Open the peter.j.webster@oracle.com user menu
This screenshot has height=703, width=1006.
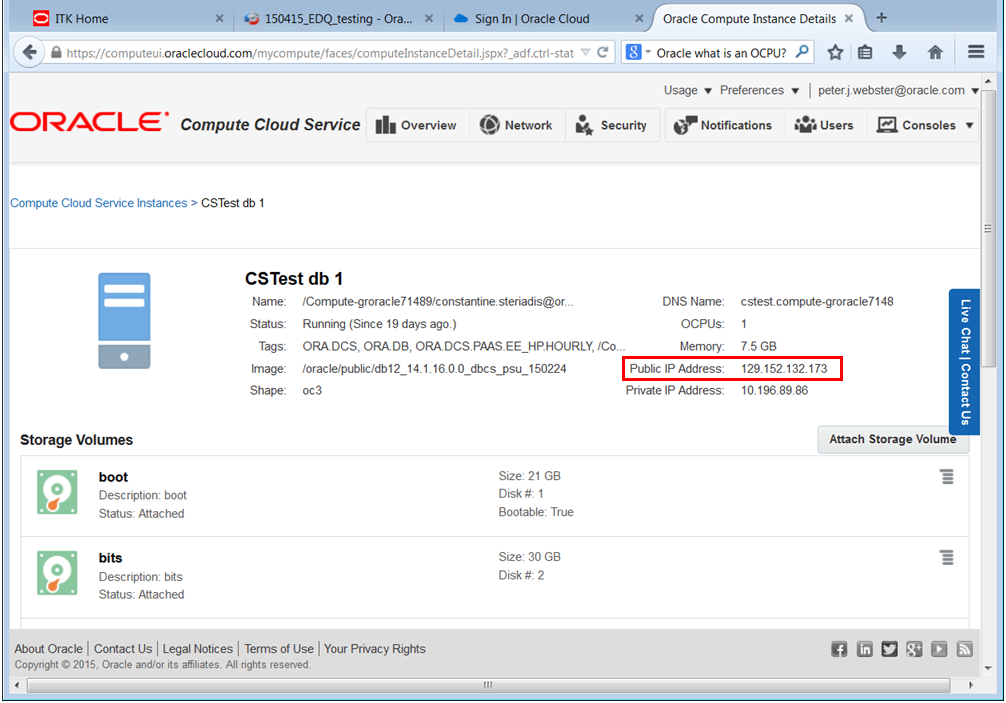point(898,90)
